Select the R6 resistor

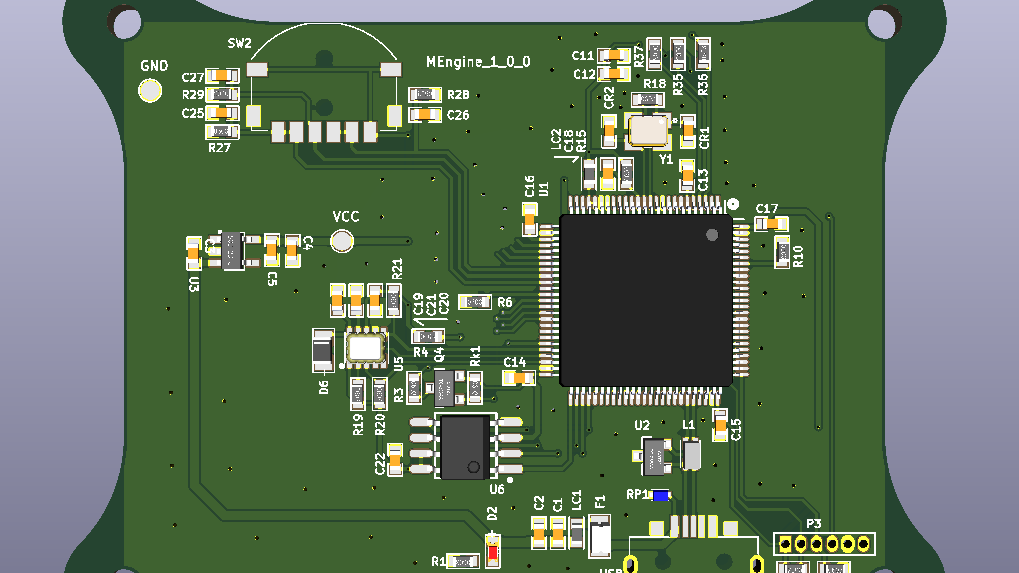(474, 302)
